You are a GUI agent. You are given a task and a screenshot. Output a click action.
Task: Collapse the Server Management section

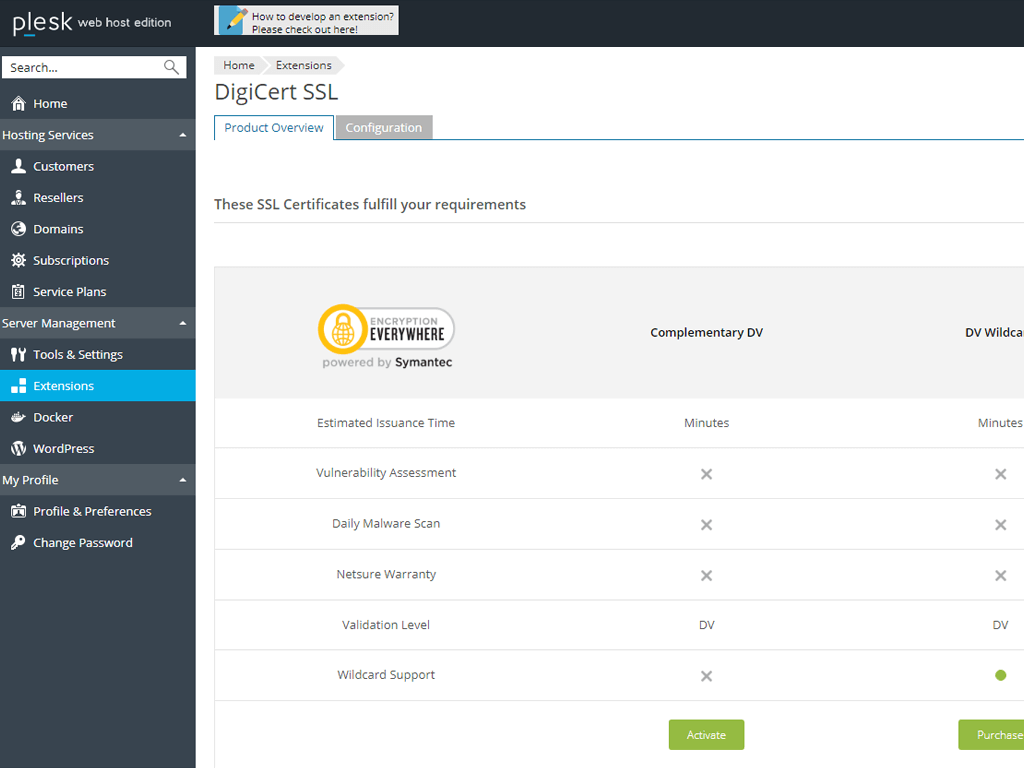point(182,324)
